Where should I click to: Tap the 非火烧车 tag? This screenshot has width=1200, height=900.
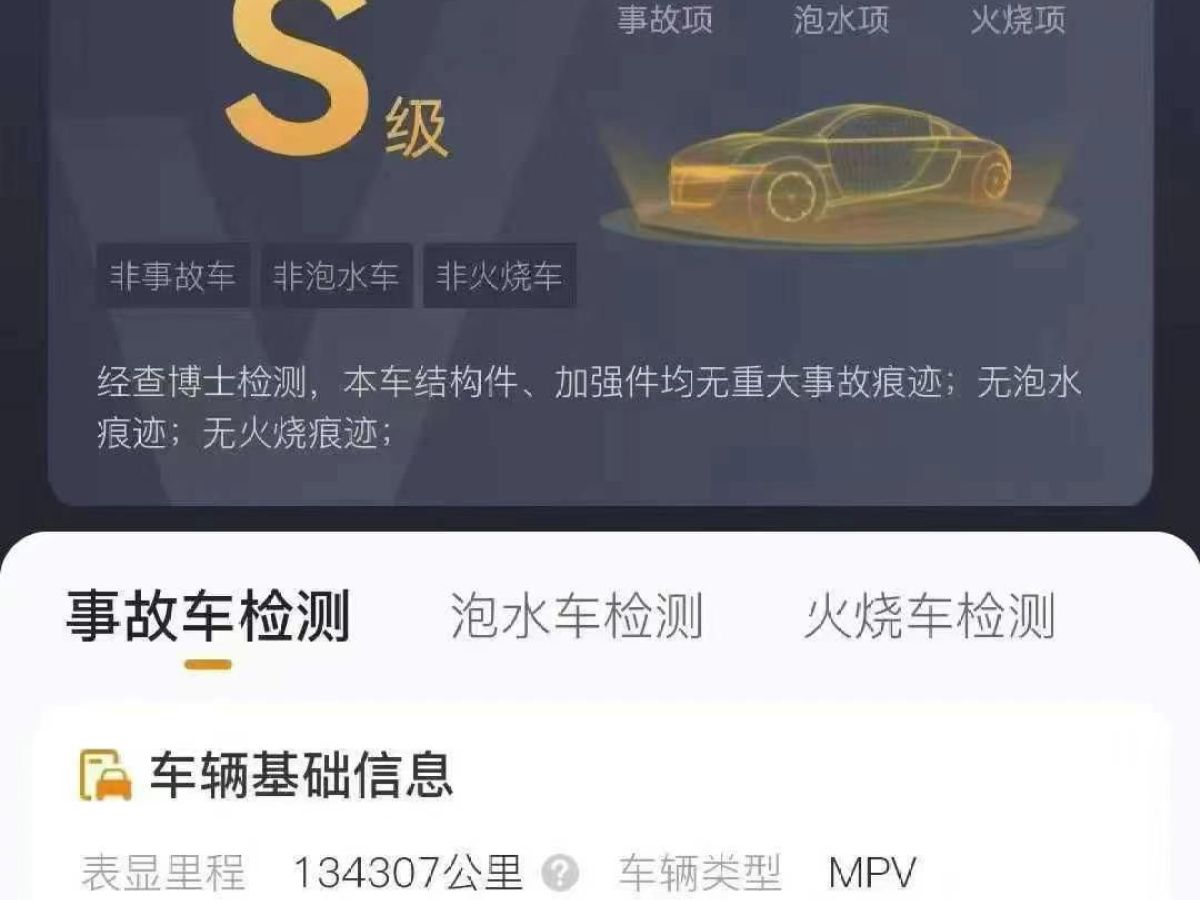click(x=499, y=275)
